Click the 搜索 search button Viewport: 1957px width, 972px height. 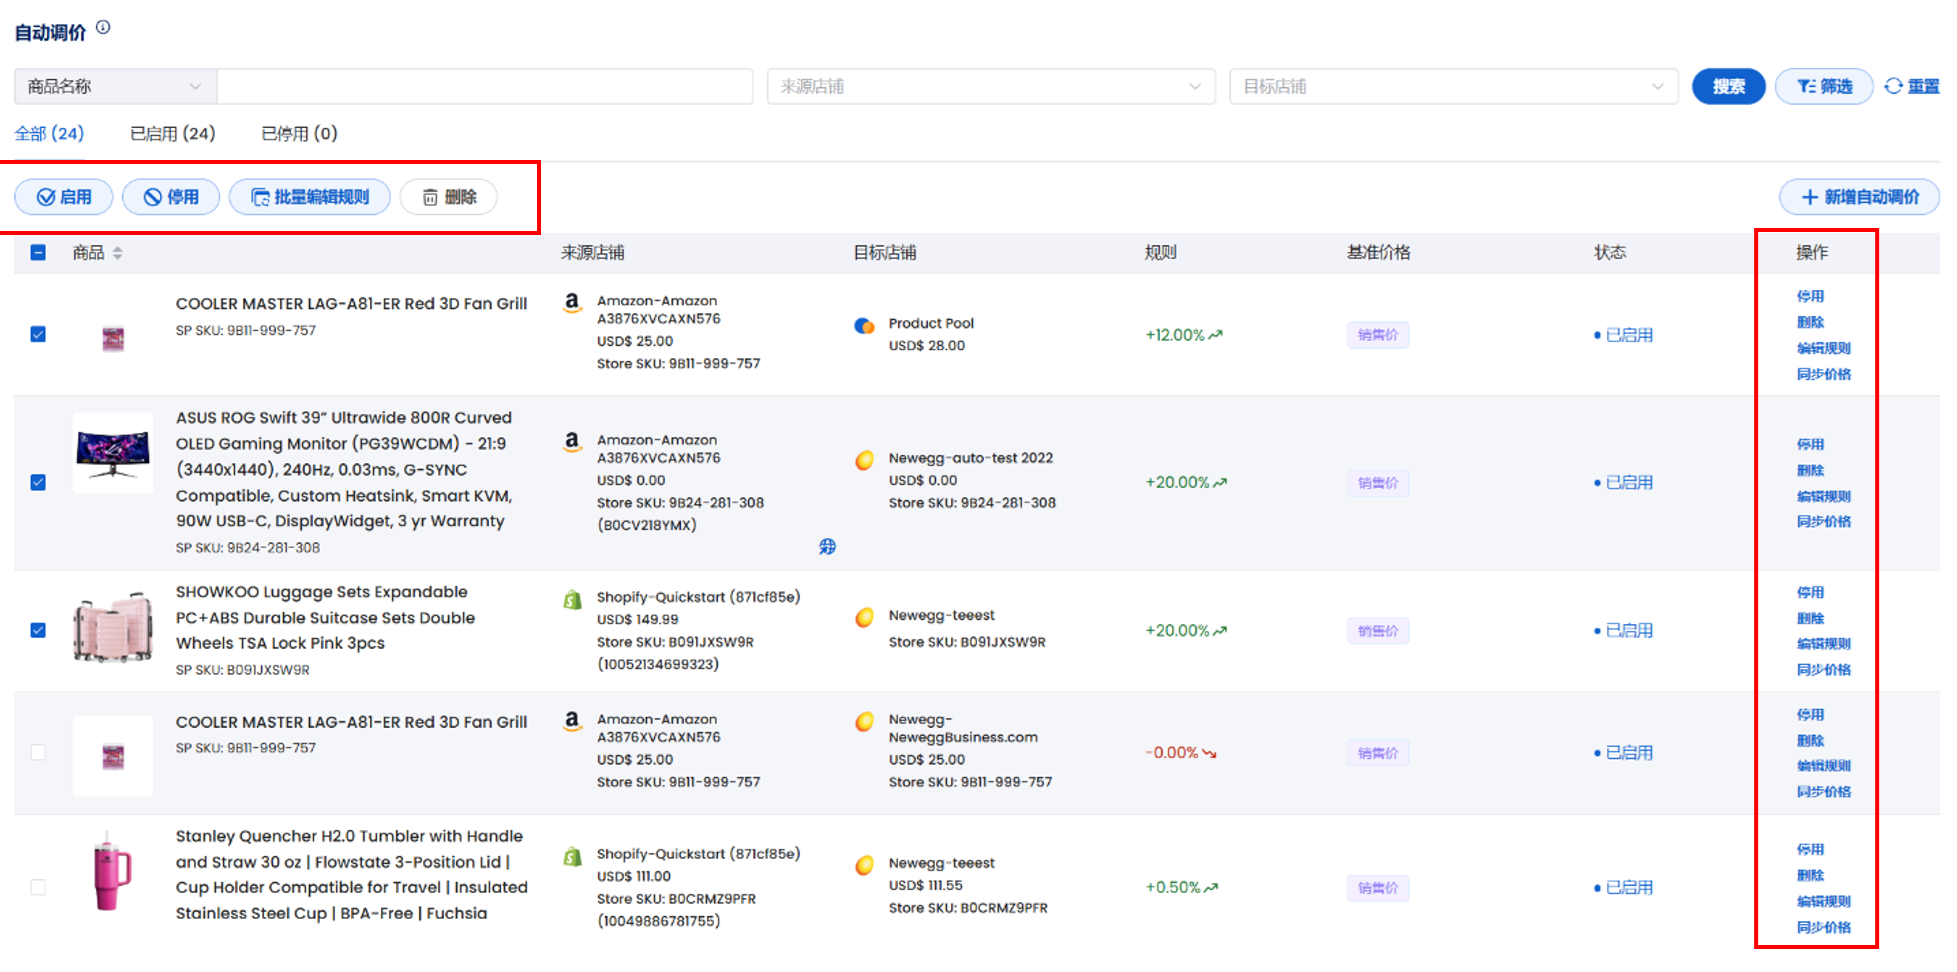pyautogui.click(x=1728, y=86)
